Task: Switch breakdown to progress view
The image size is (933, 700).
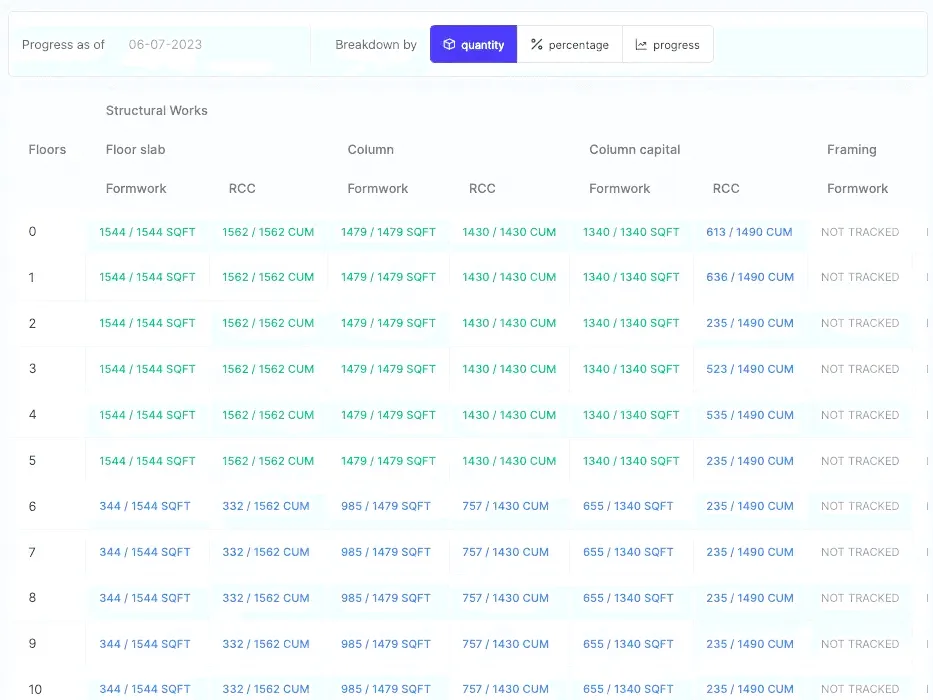Action: click(668, 45)
